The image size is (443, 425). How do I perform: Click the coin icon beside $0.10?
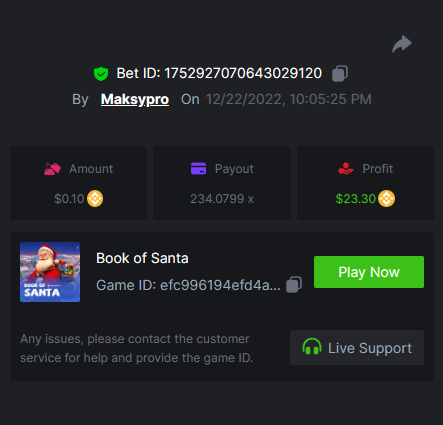[x=95, y=199]
